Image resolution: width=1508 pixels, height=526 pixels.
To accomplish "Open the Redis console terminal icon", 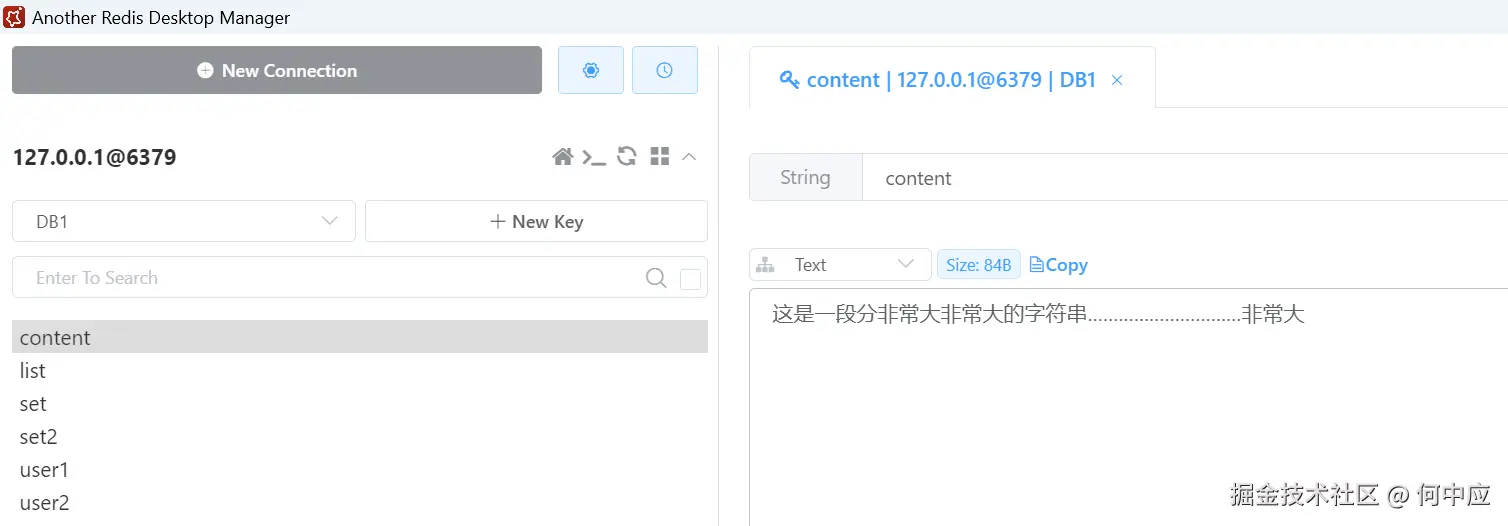I will (x=594, y=157).
